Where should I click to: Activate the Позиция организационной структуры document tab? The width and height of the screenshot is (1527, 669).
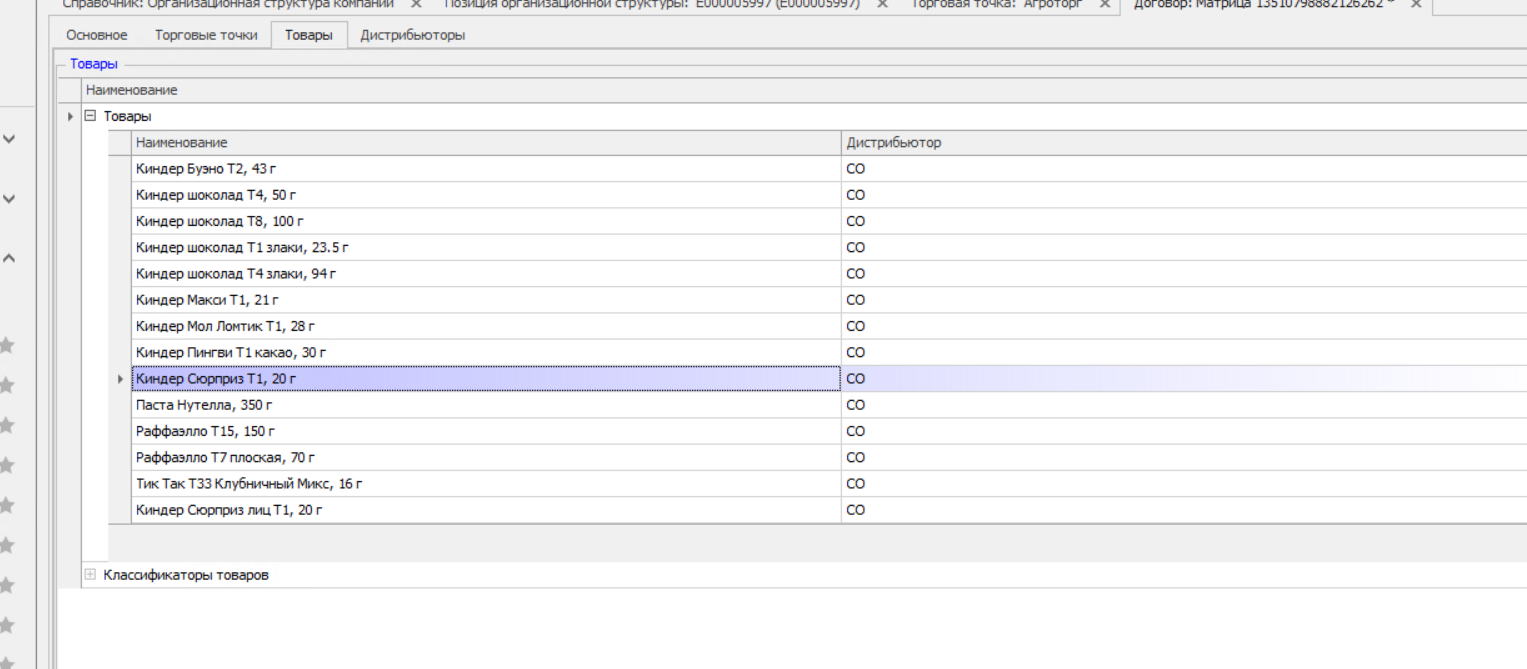pyautogui.click(x=652, y=4)
